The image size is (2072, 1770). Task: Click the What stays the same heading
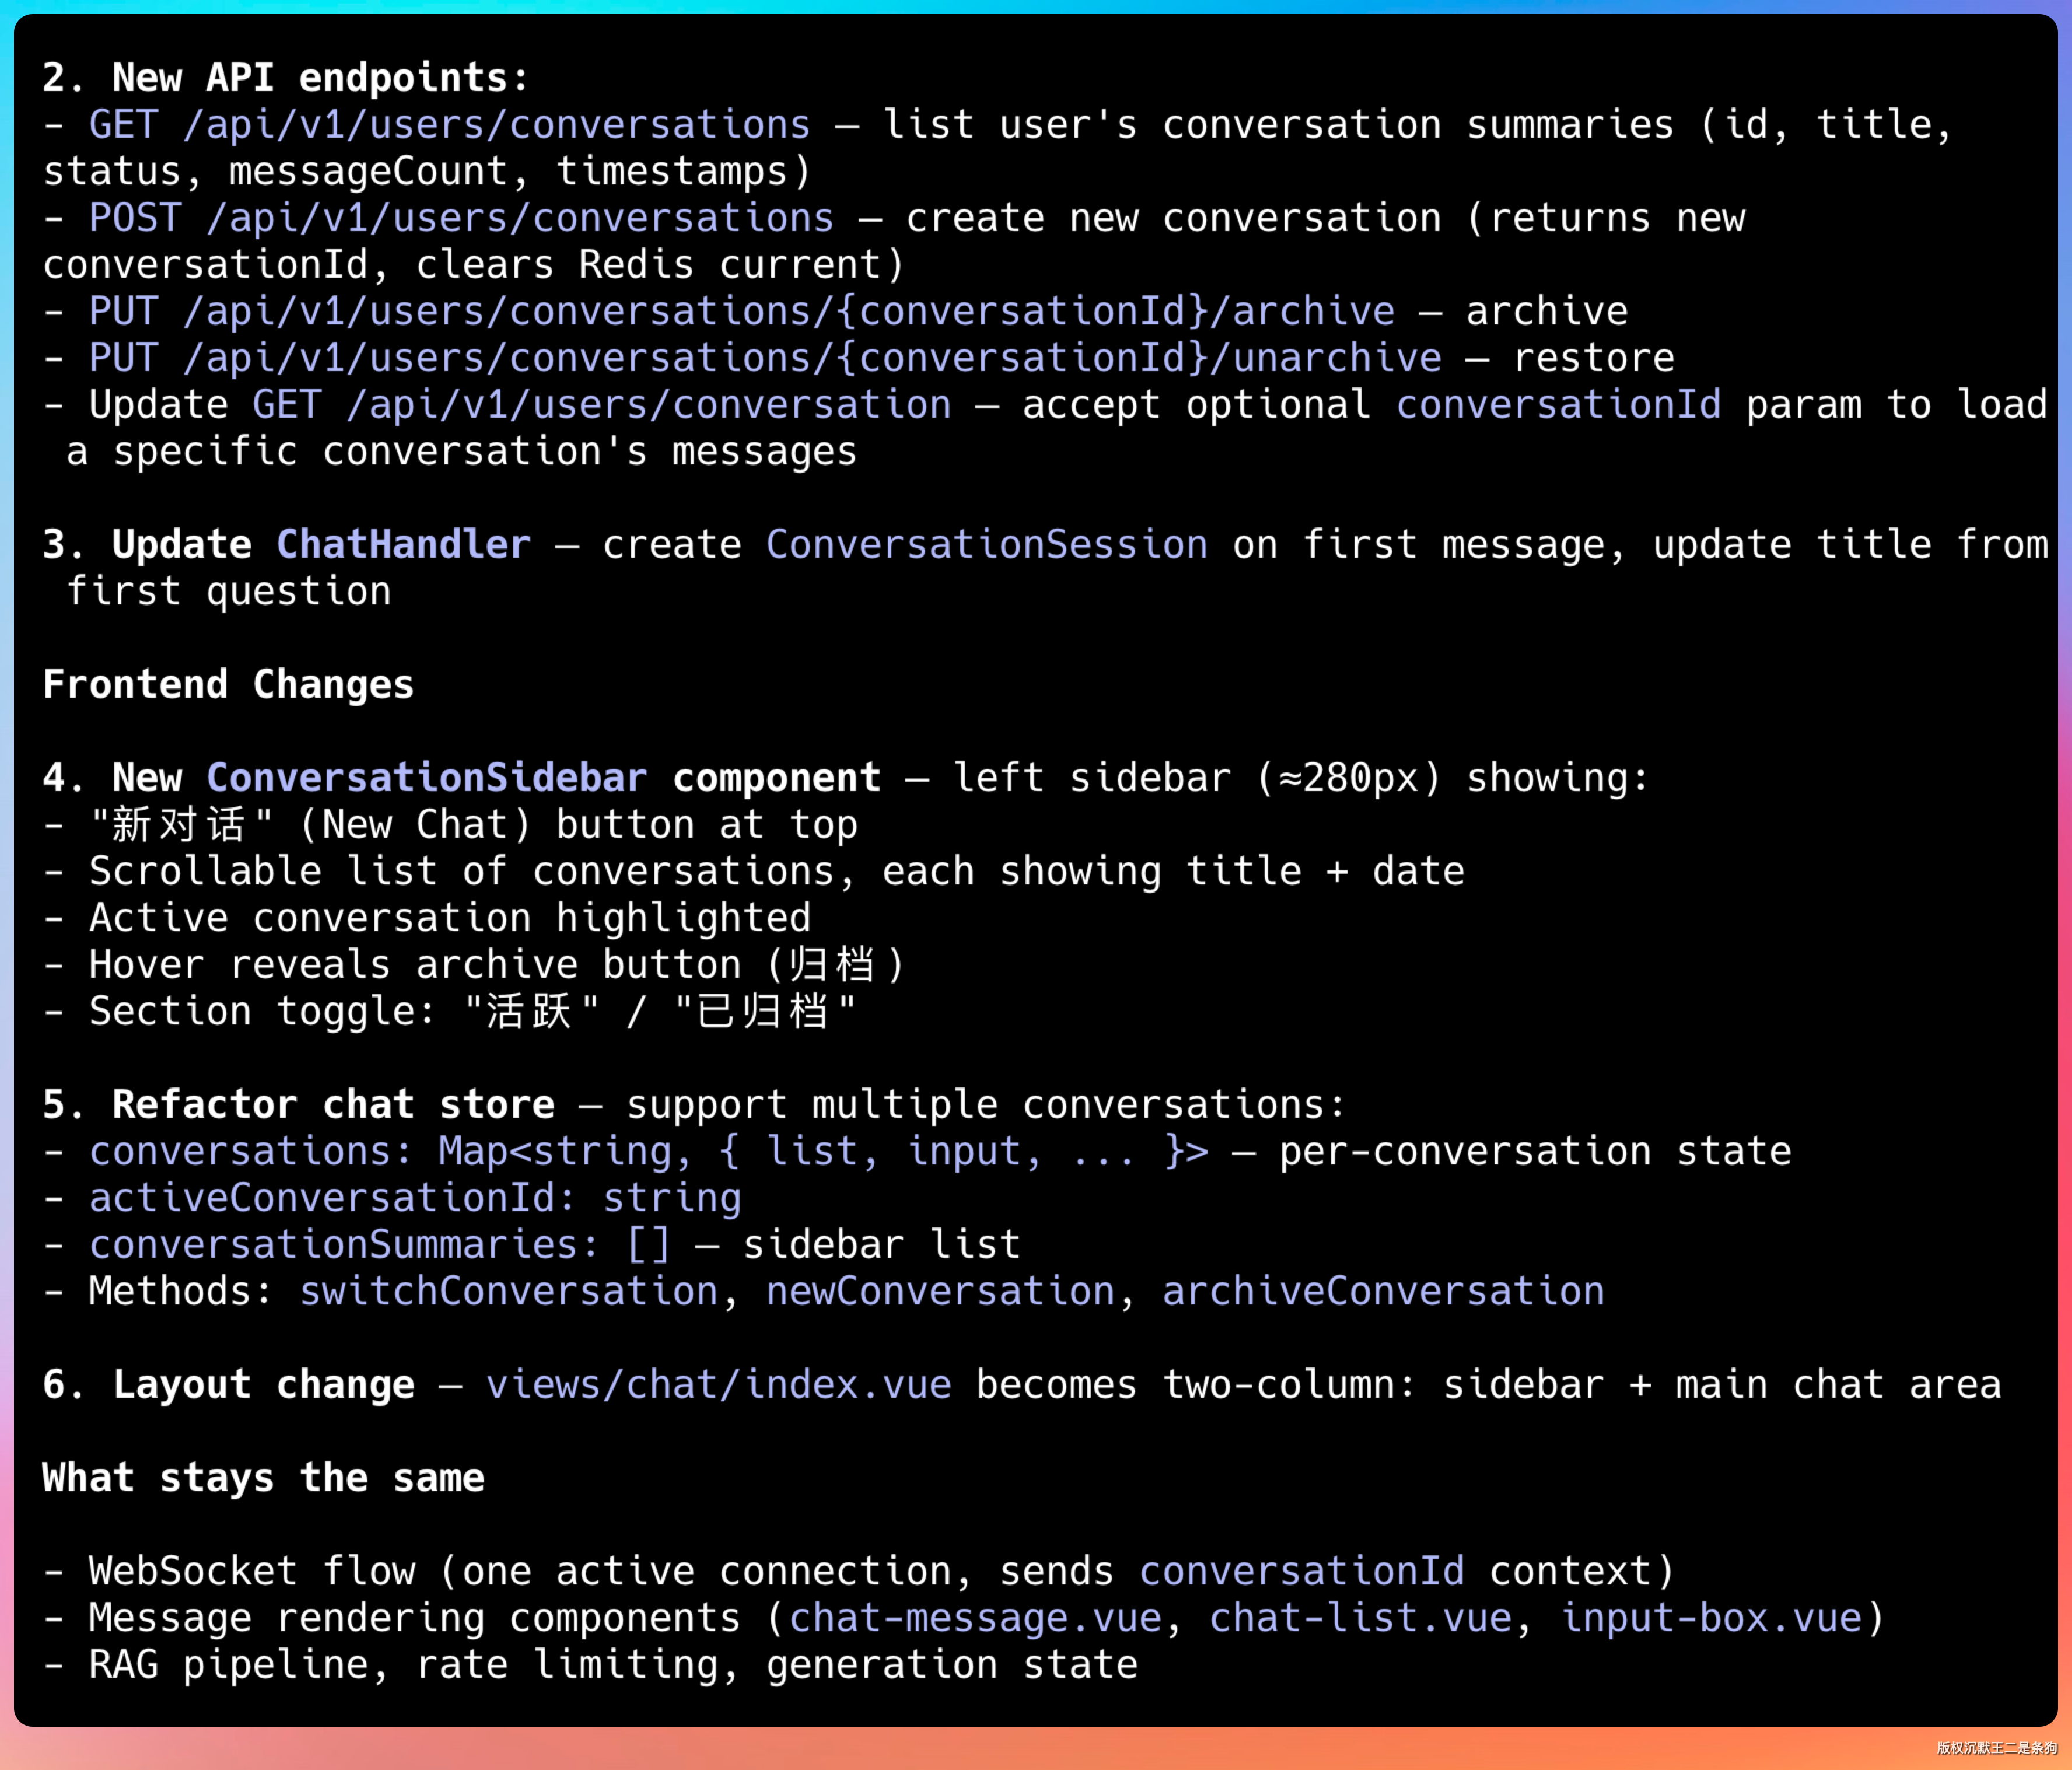263,1478
